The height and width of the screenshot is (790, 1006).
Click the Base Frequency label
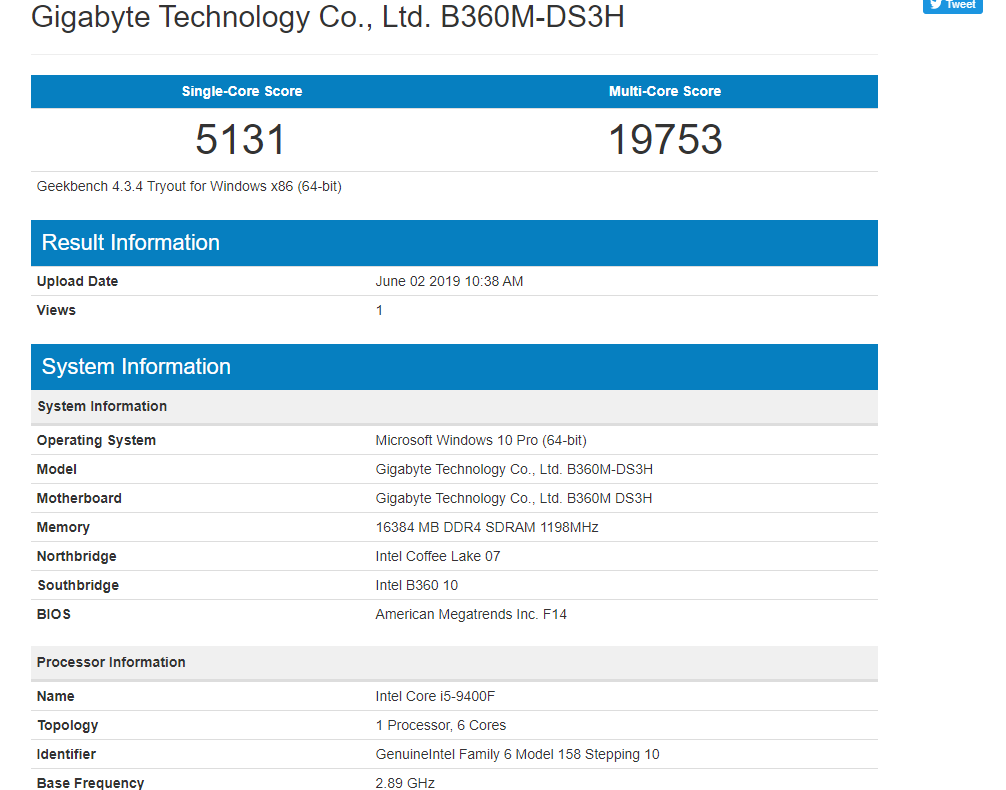pyautogui.click(x=90, y=783)
